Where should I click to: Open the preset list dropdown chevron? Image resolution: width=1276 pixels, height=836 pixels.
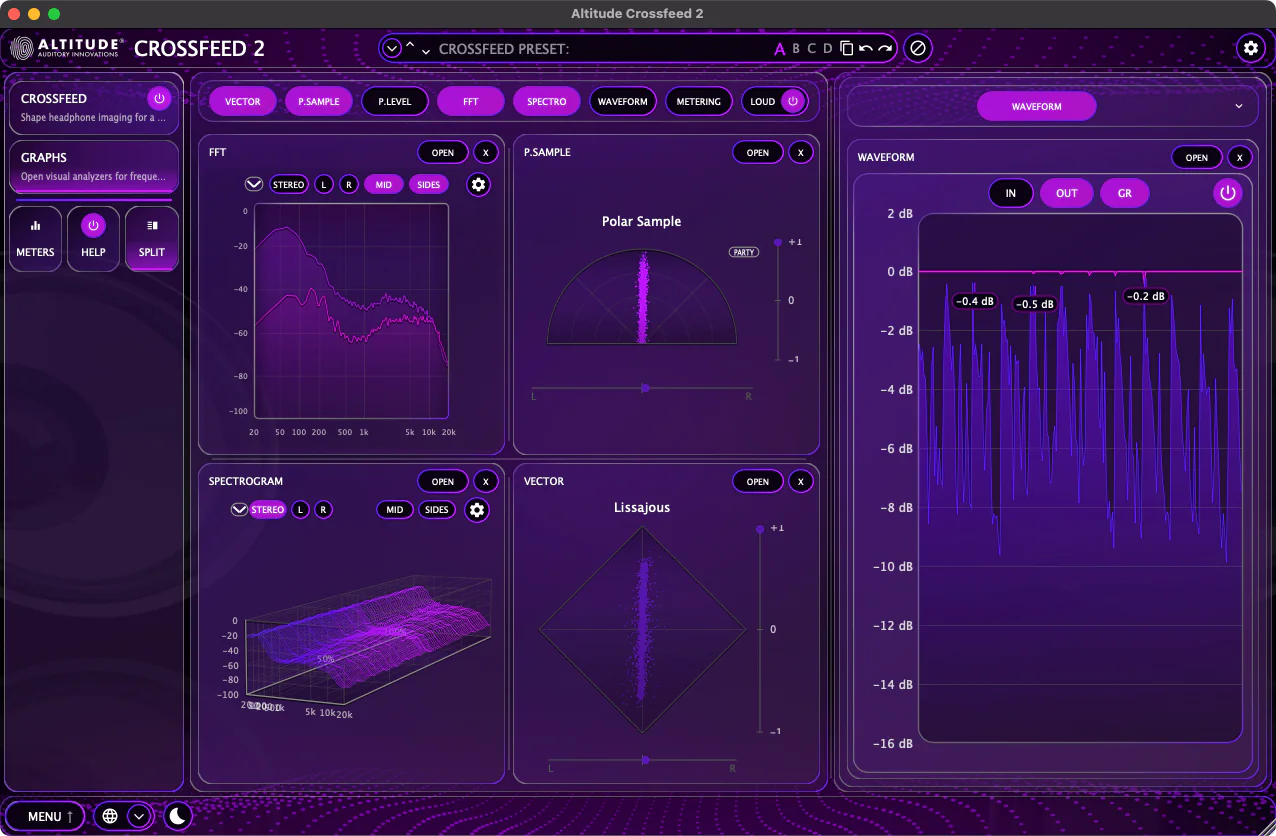[x=392, y=48]
